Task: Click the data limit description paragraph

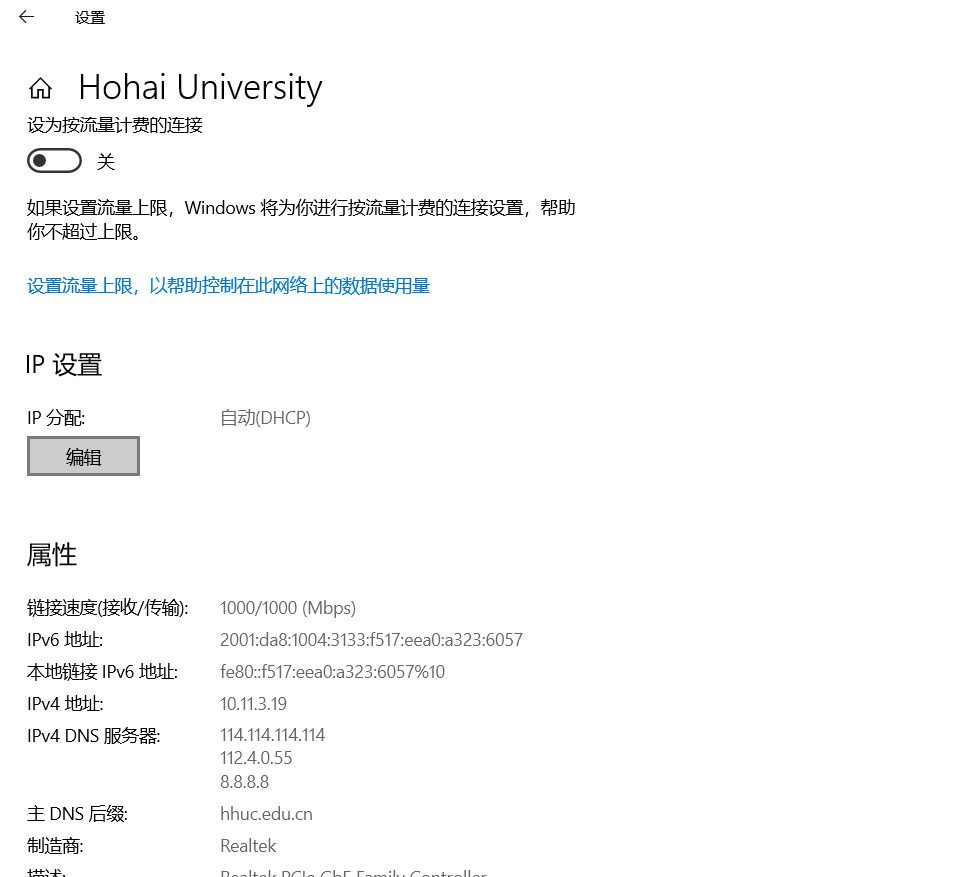Action: 301,219
